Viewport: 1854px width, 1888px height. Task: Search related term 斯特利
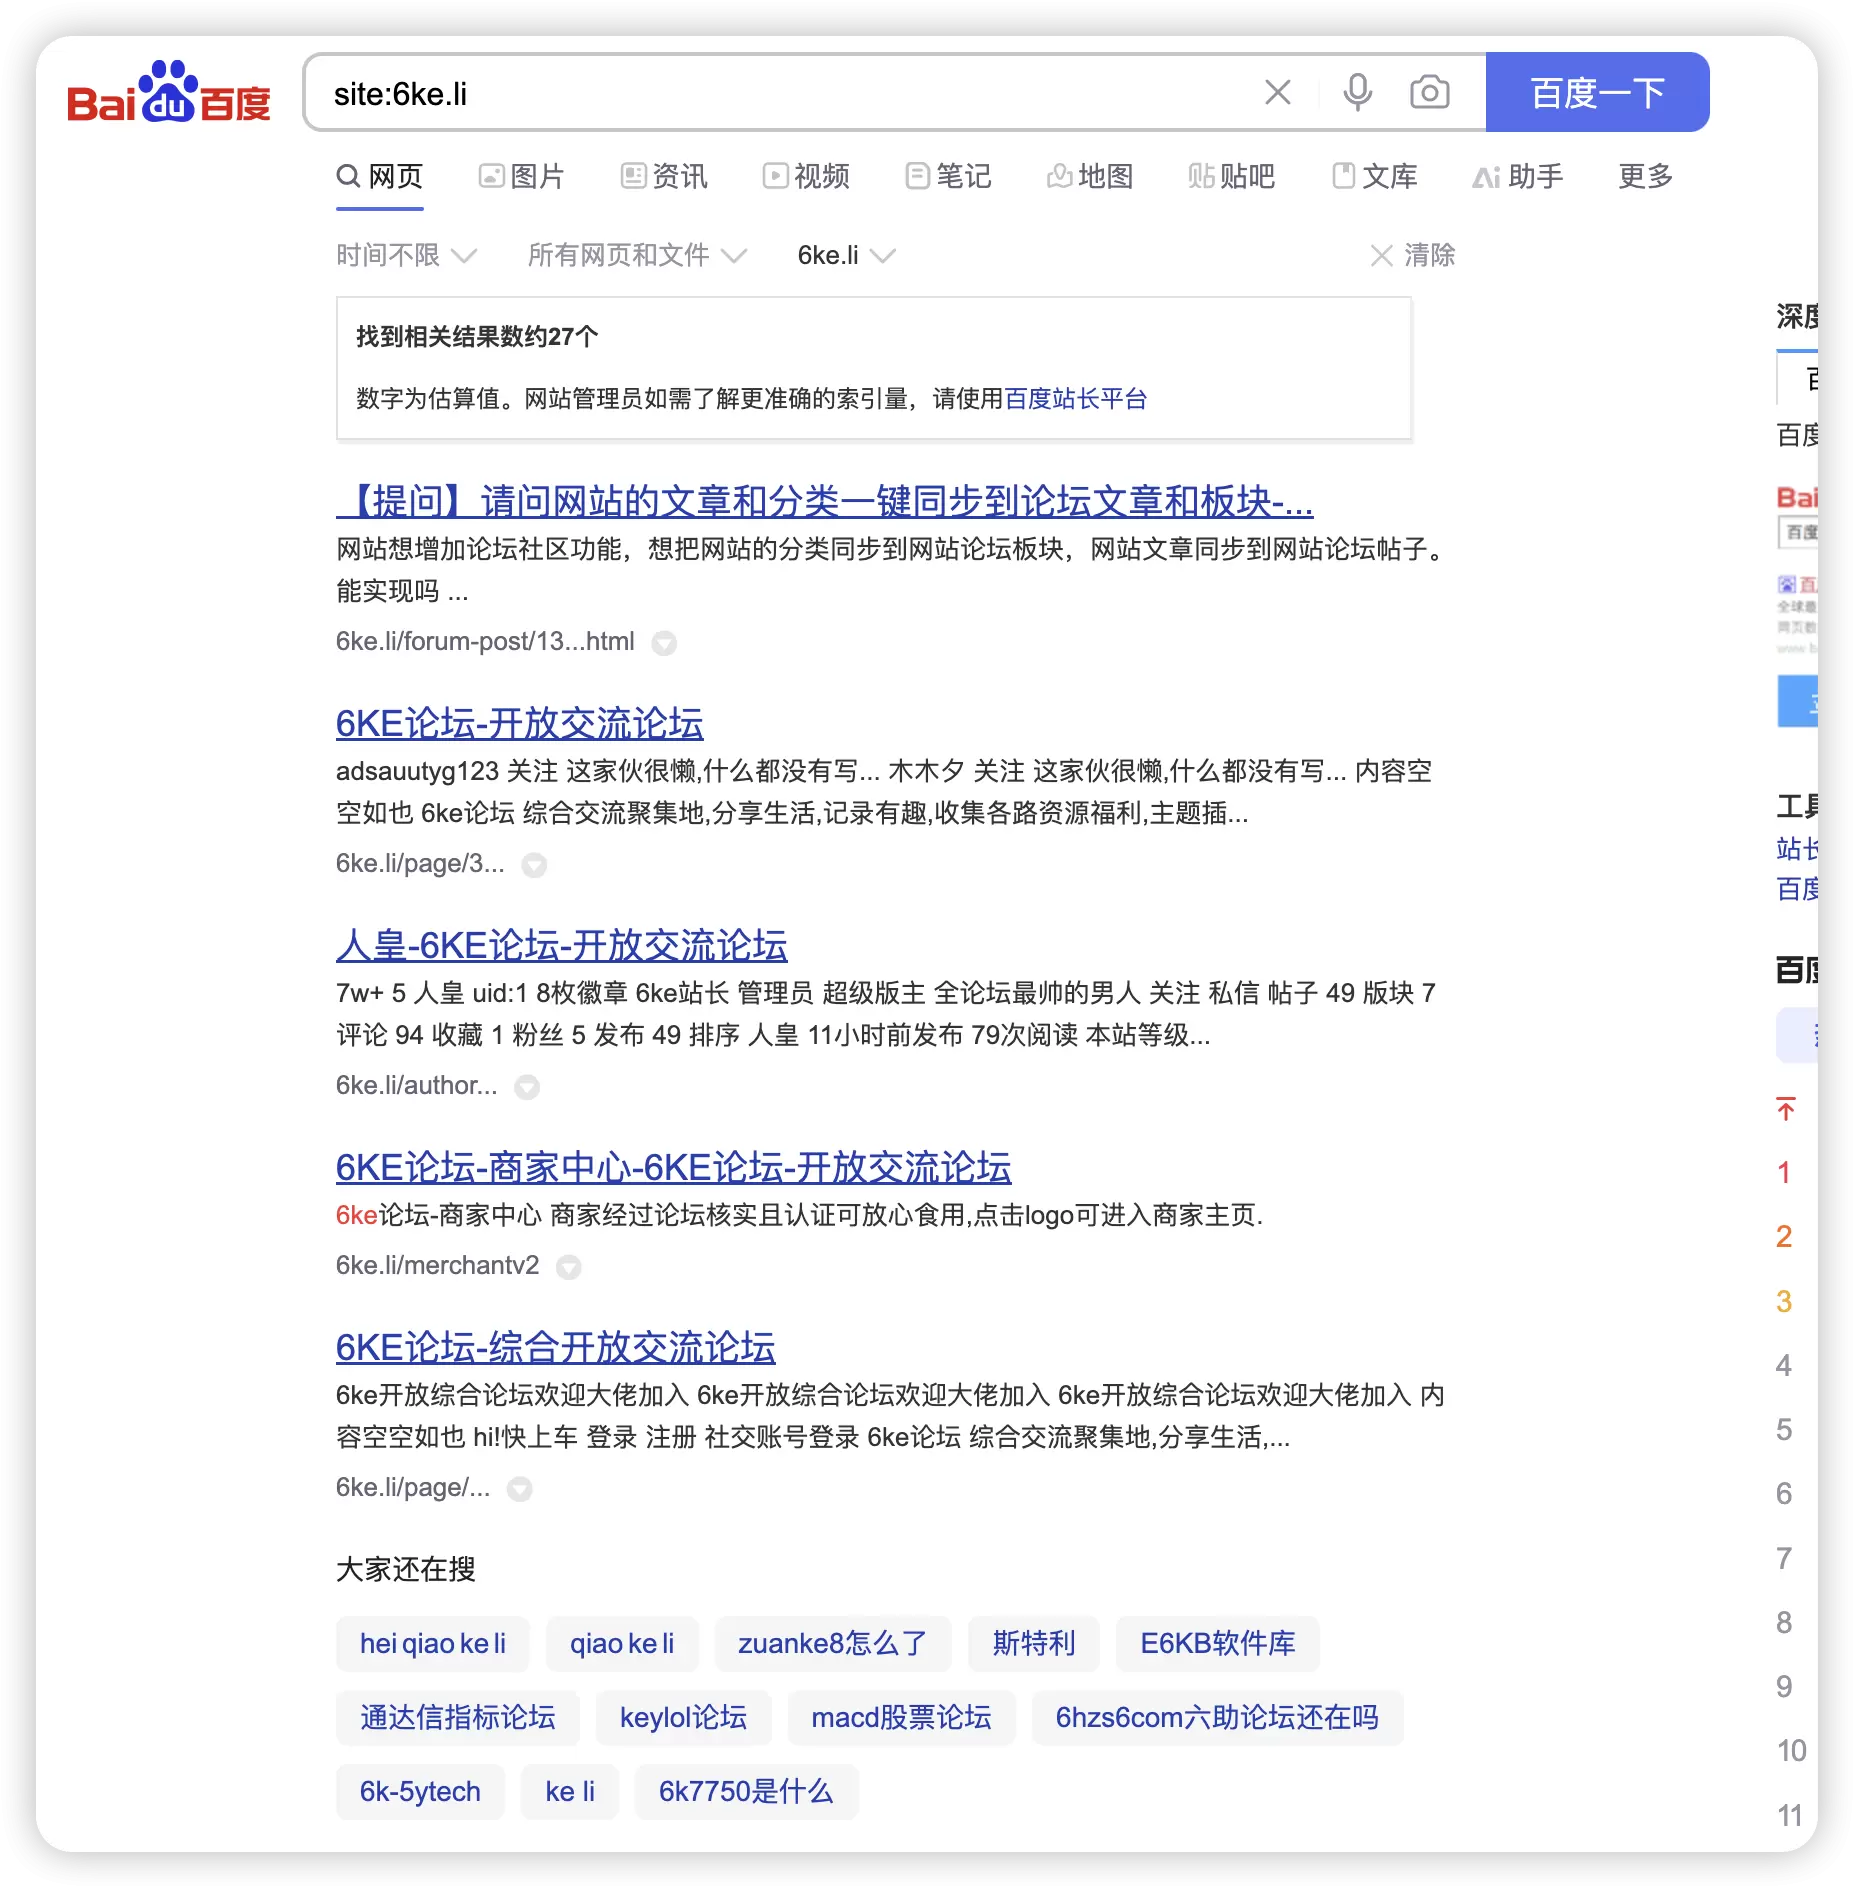[1034, 1644]
